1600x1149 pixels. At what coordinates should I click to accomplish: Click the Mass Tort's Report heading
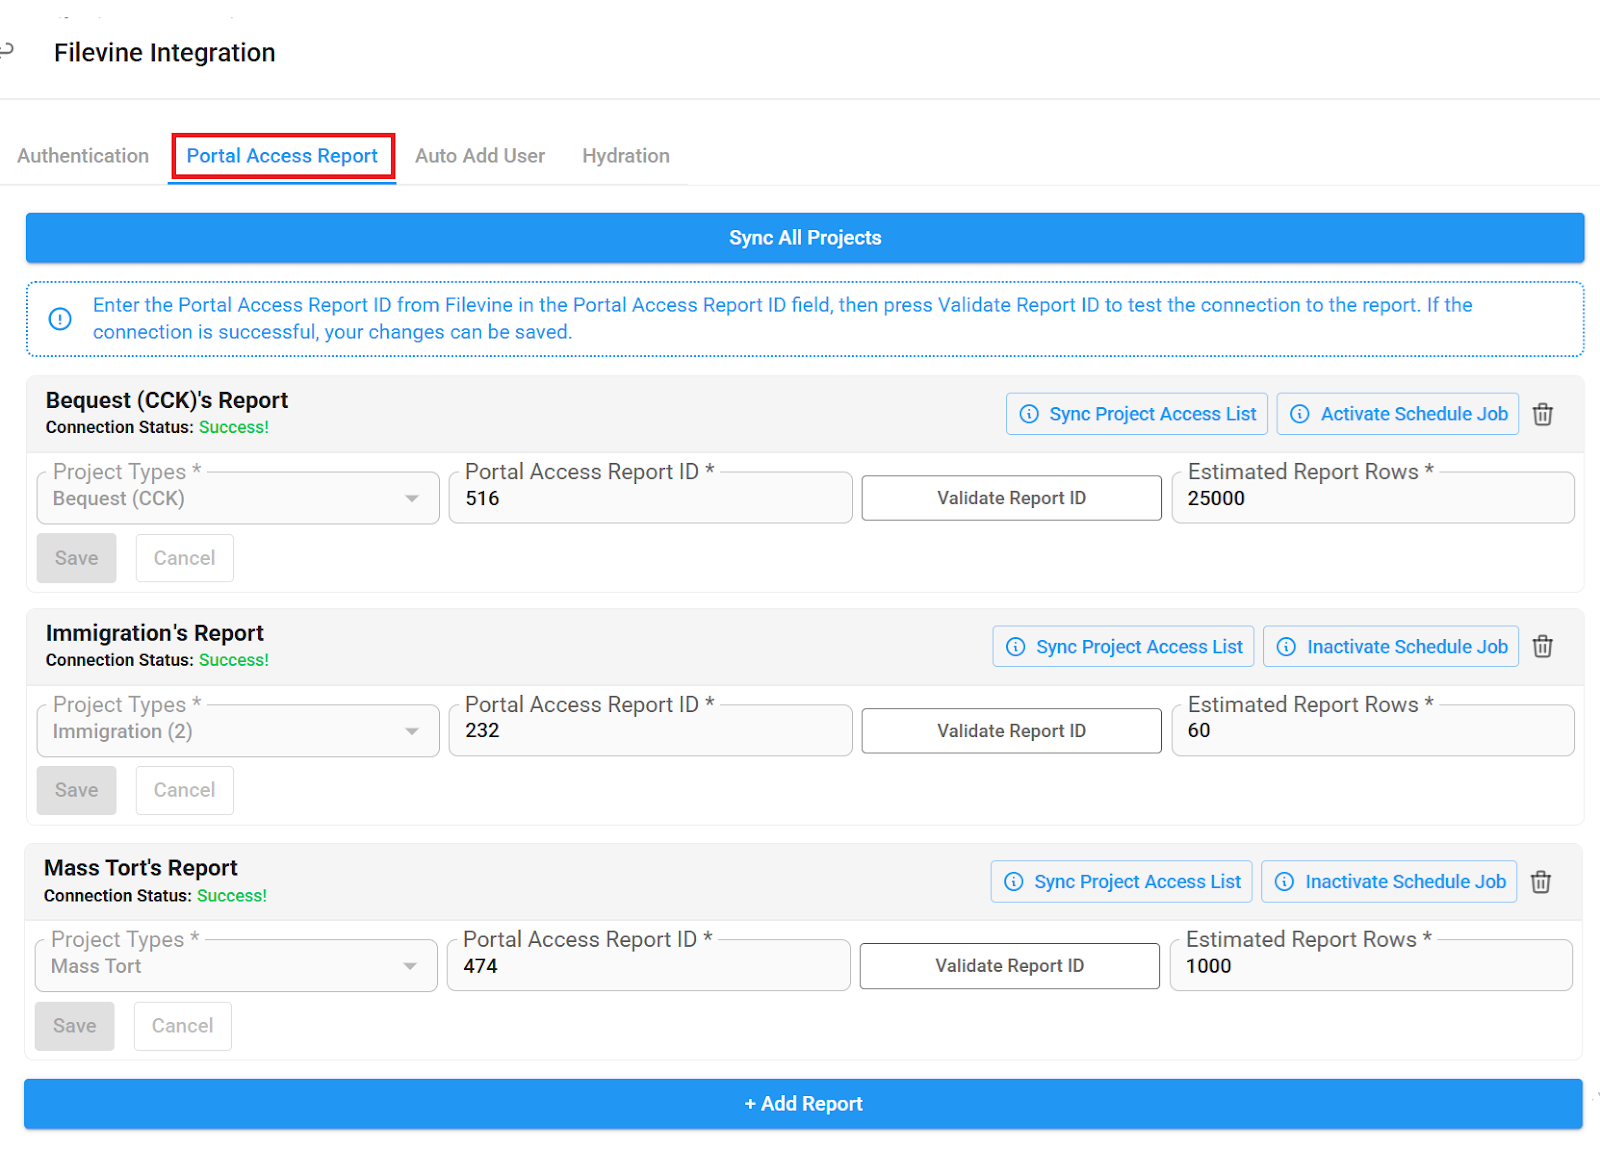click(x=141, y=868)
